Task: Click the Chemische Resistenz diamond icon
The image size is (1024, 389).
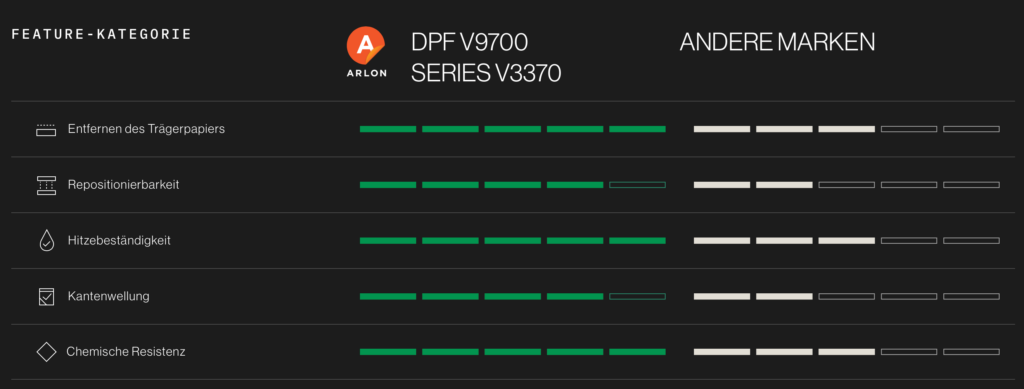Action: [x=46, y=352]
